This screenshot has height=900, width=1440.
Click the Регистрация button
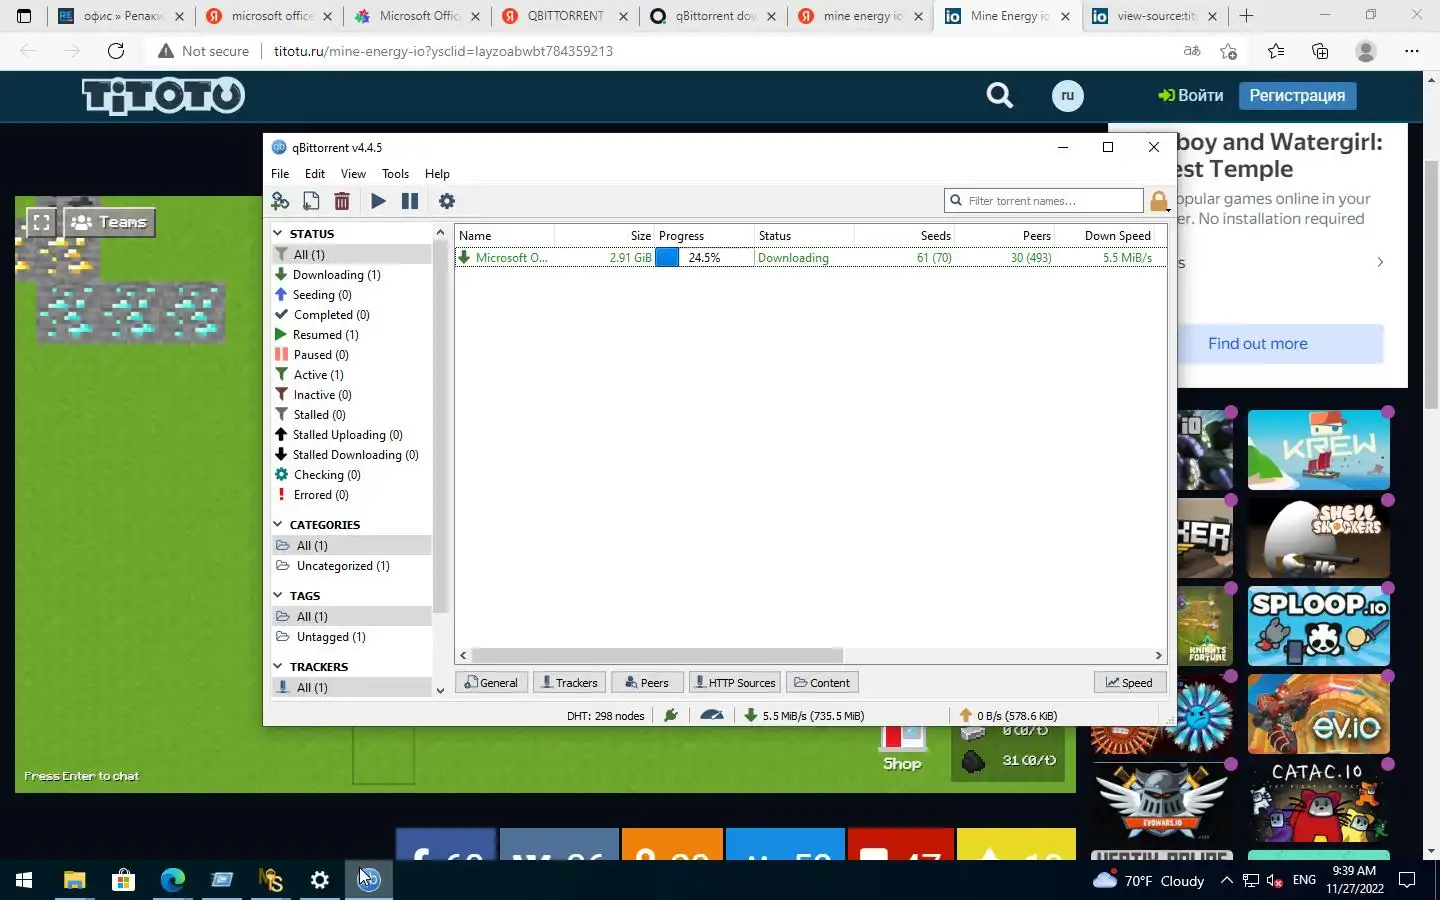[x=1297, y=95]
